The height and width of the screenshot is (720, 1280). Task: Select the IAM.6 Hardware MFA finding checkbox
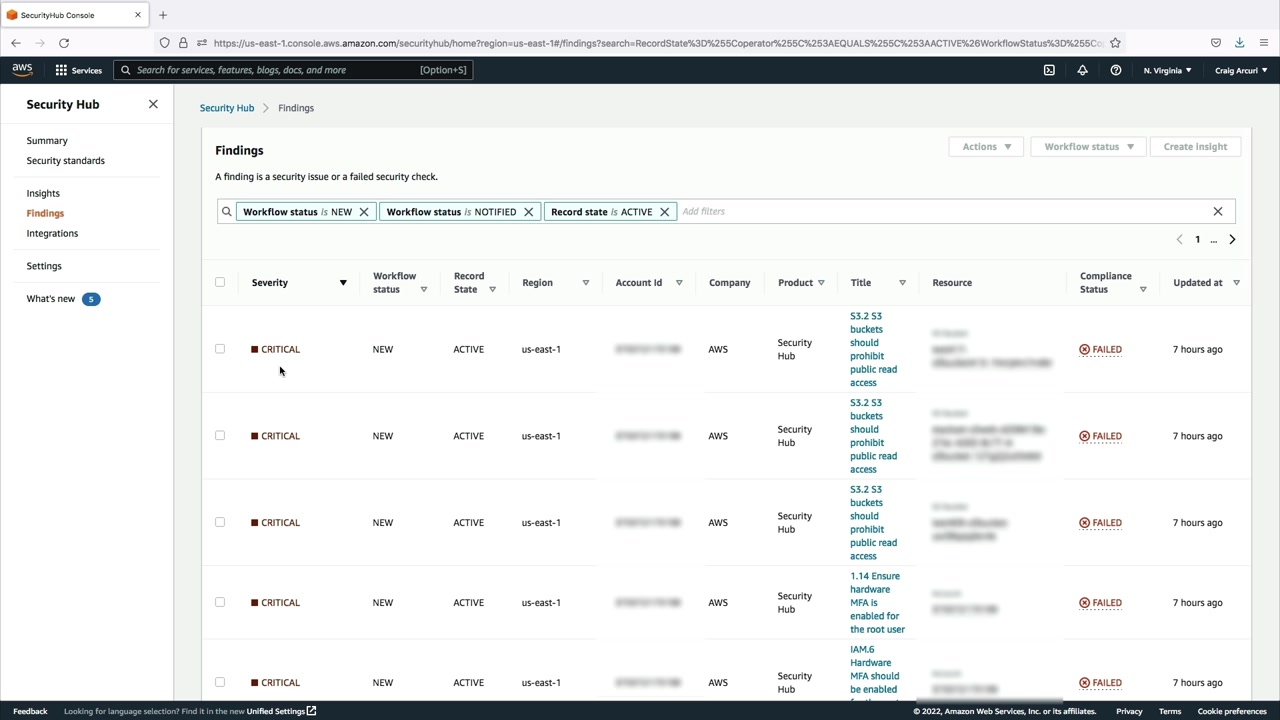220,682
